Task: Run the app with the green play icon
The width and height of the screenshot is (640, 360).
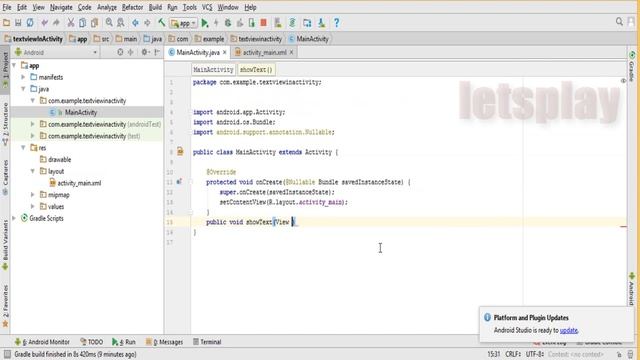Action: [205, 23]
